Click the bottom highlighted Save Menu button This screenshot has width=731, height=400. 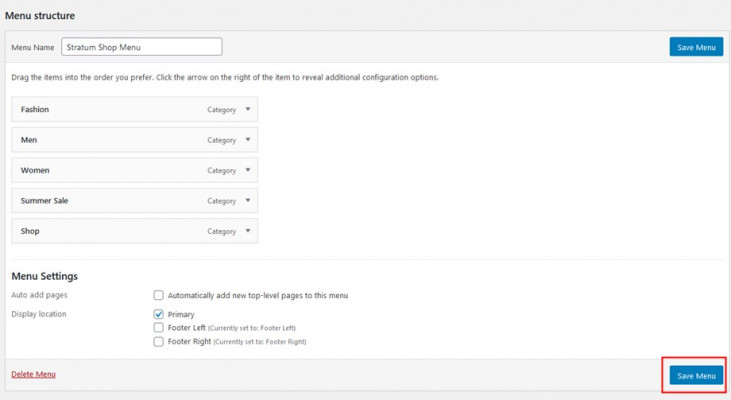point(696,375)
